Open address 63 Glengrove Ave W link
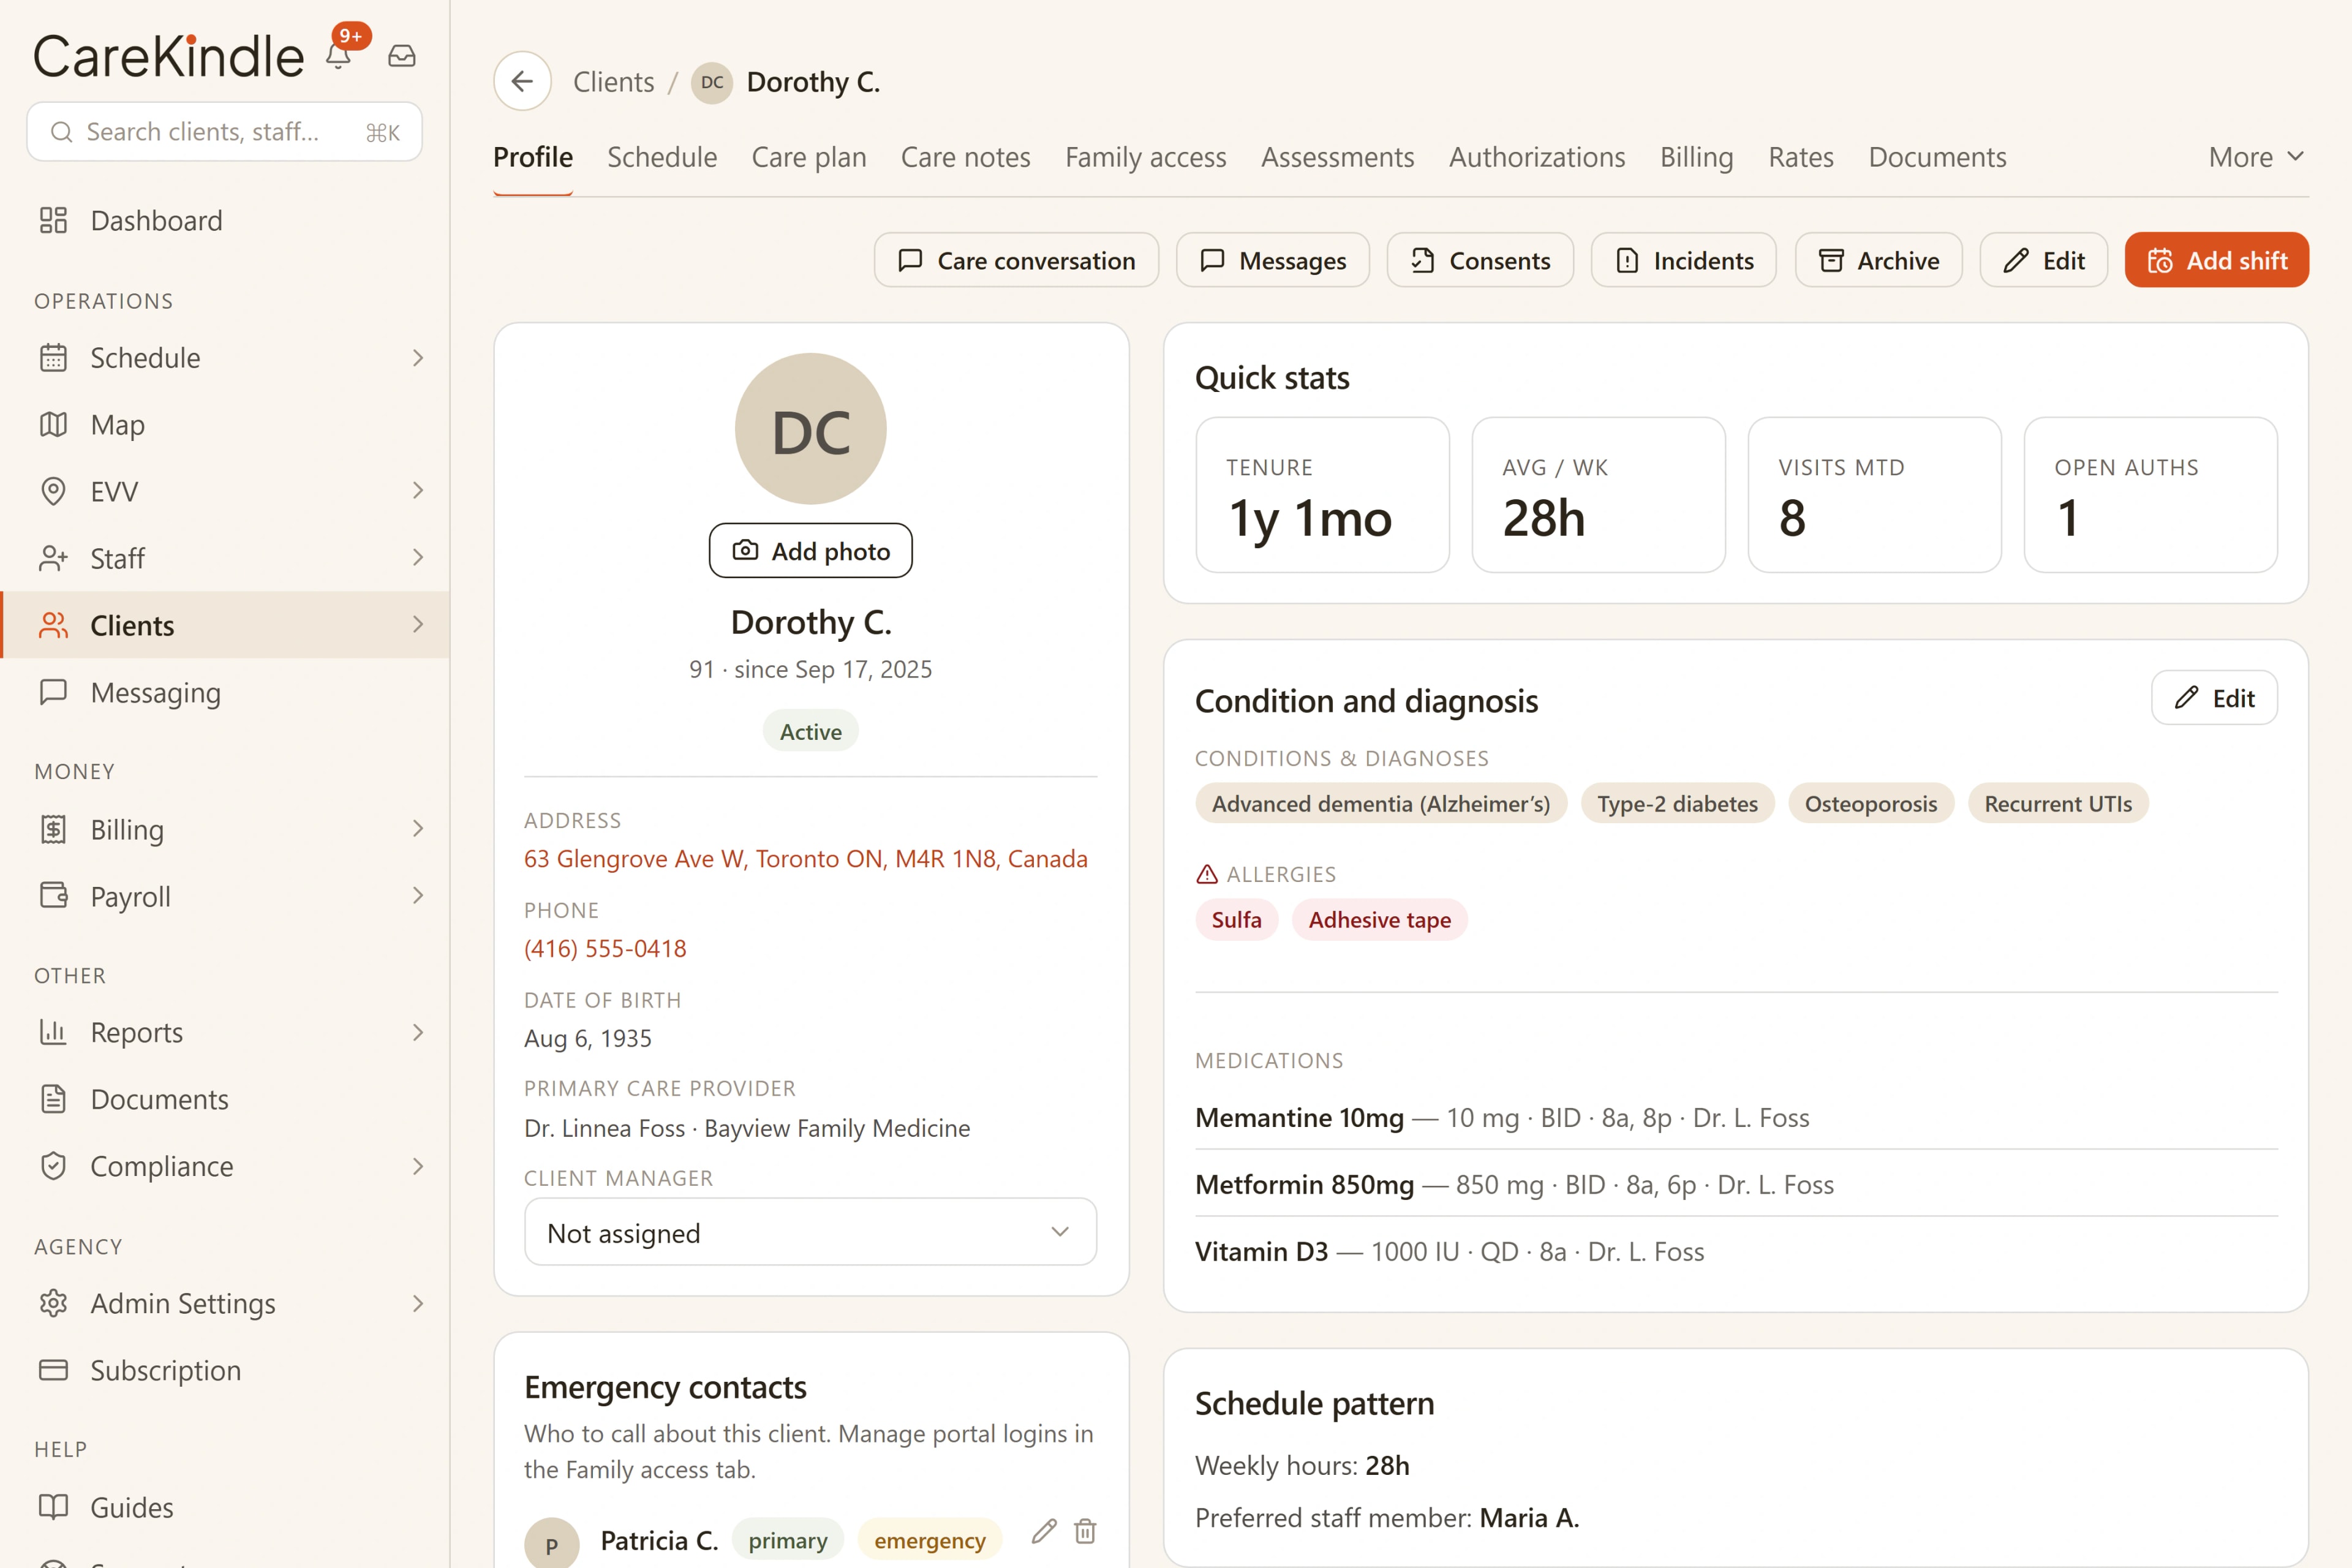 coord(805,859)
